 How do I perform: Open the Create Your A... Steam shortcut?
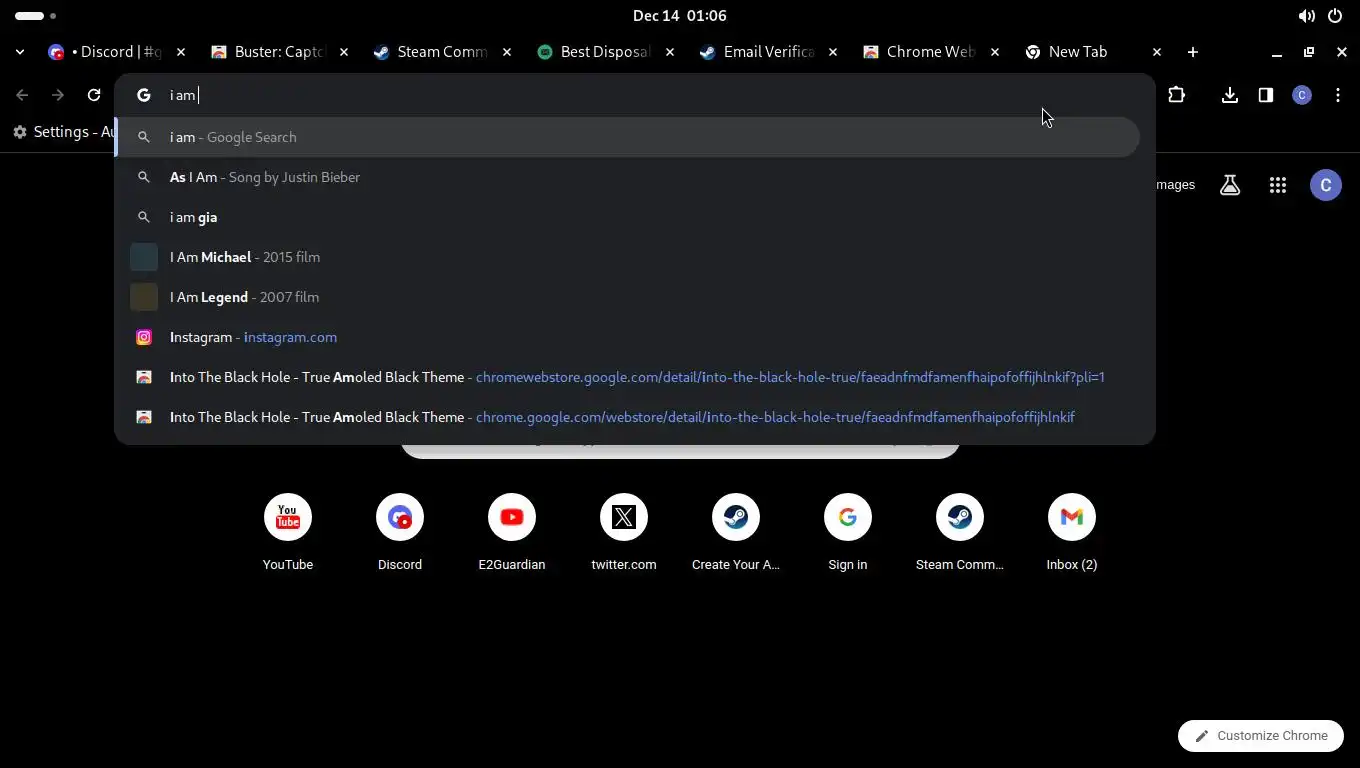pos(736,533)
